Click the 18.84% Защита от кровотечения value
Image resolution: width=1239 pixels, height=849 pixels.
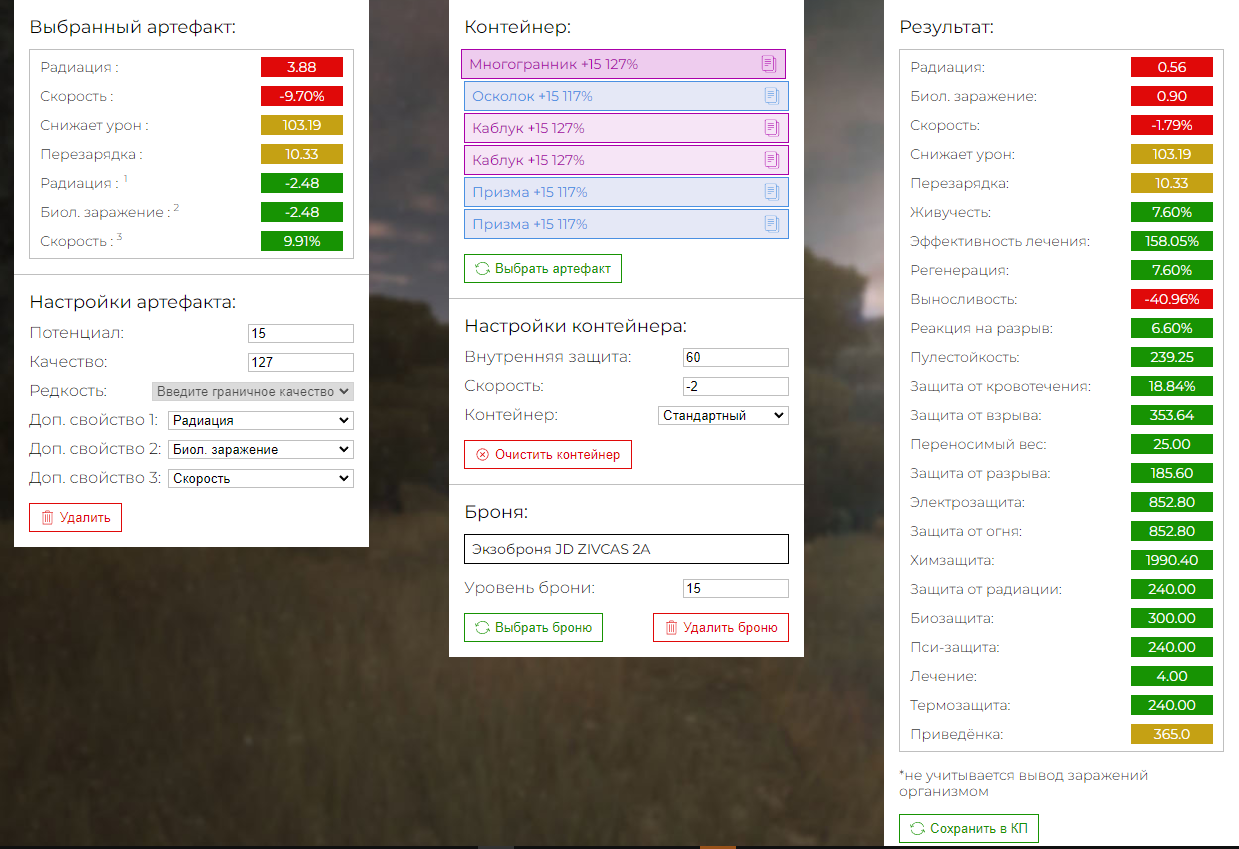[1172, 386]
